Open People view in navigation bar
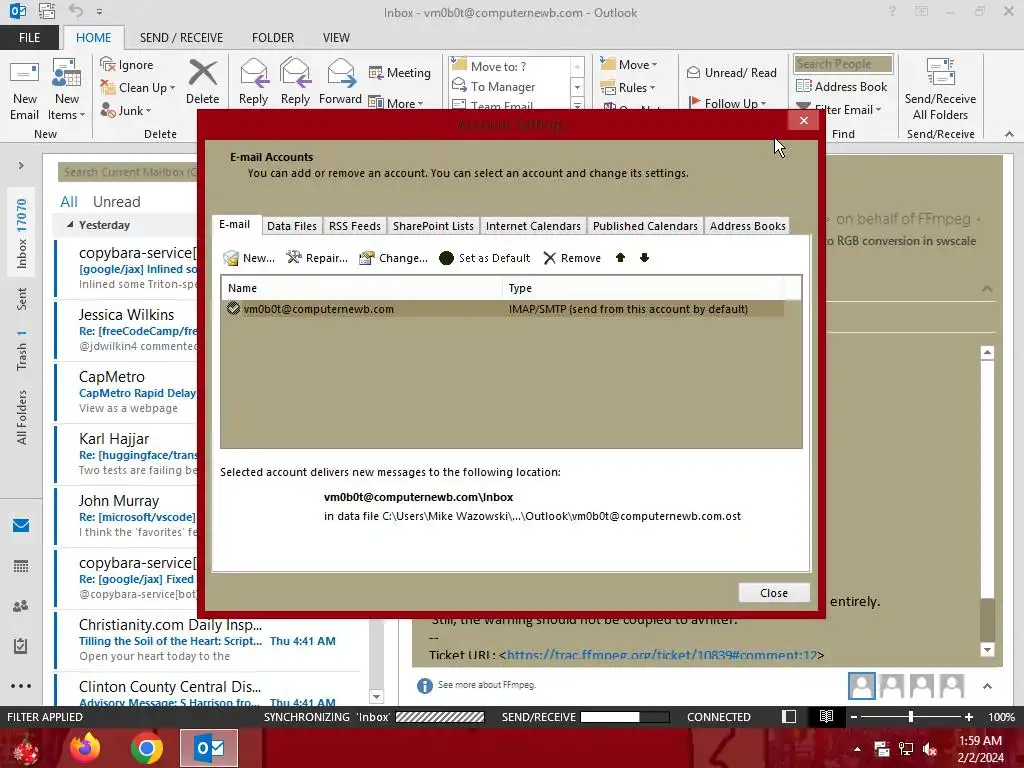This screenshot has height=768, width=1024. point(21,606)
